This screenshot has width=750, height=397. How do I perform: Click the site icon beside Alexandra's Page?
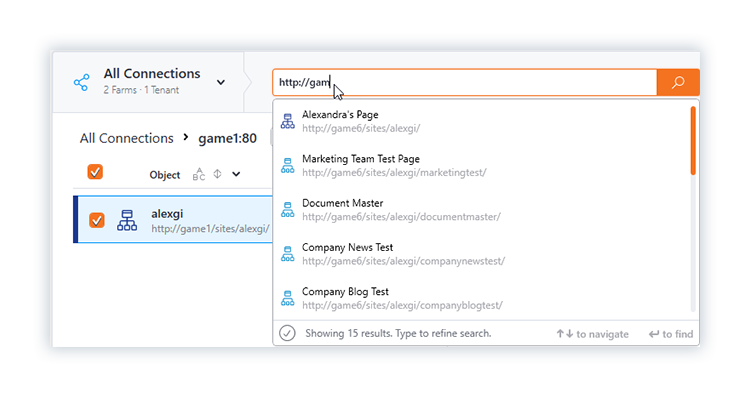point(287,121)
